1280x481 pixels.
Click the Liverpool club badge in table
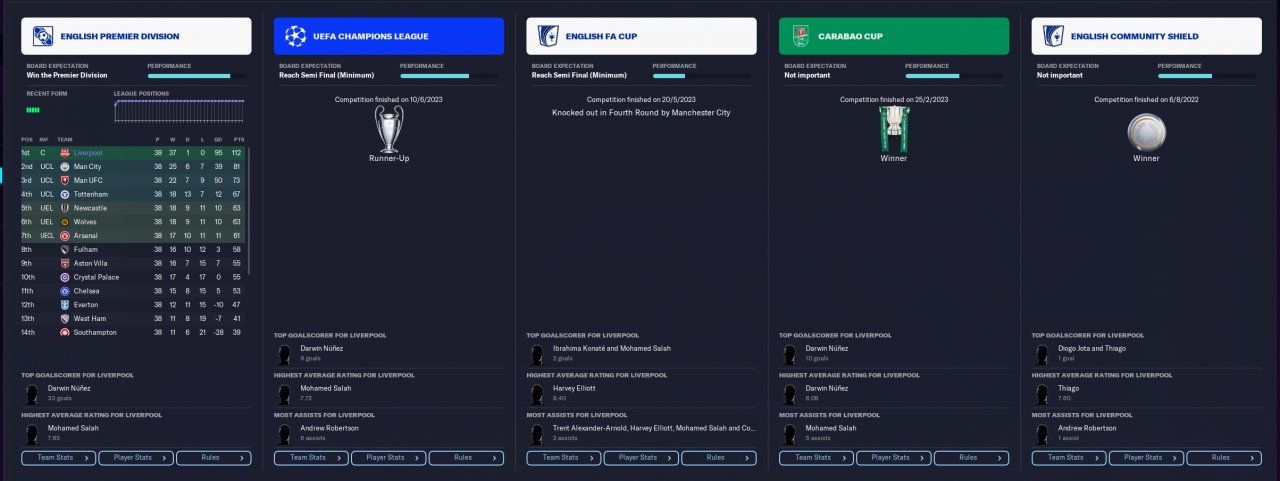coord(65,153)
